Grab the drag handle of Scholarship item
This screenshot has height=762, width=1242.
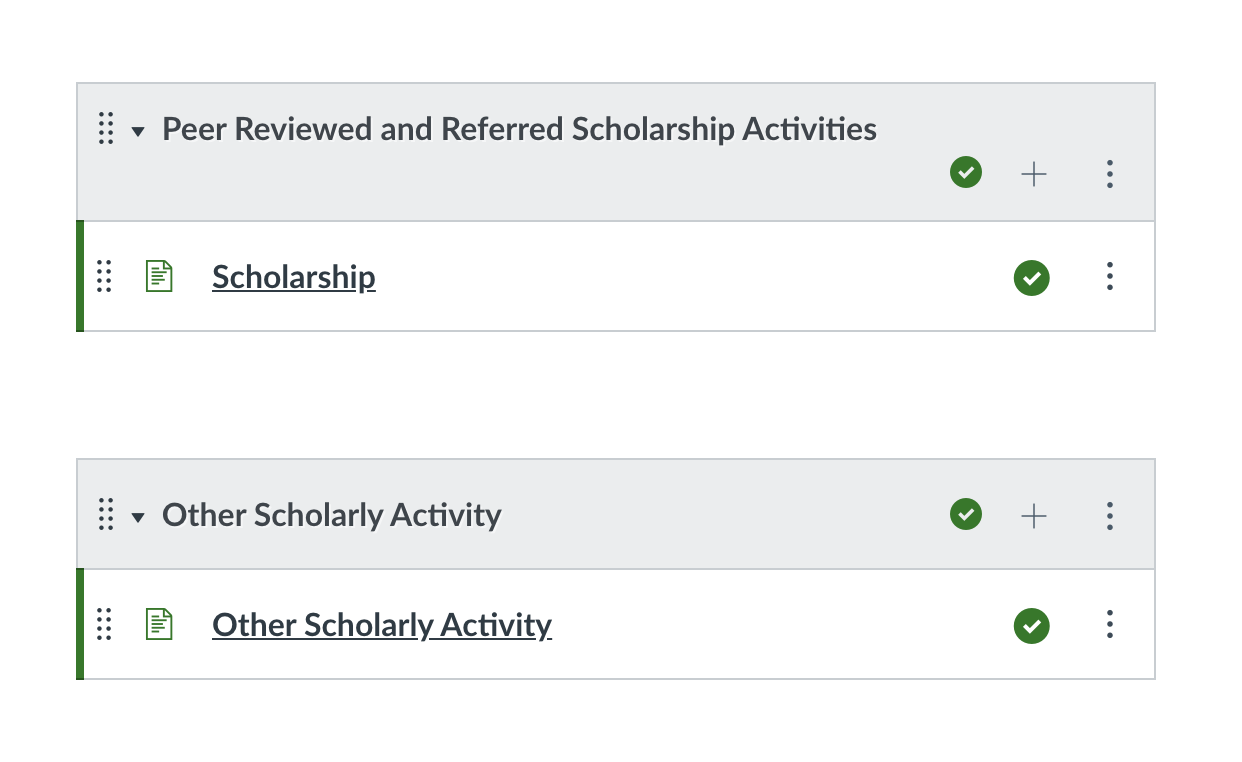(104, 276)
